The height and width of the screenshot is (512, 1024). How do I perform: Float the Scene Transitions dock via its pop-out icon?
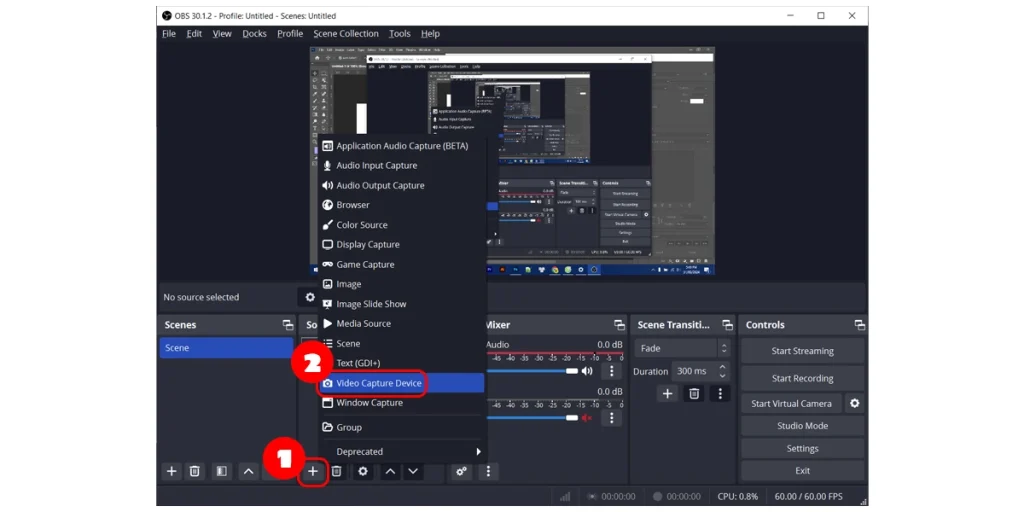point(727,325)
